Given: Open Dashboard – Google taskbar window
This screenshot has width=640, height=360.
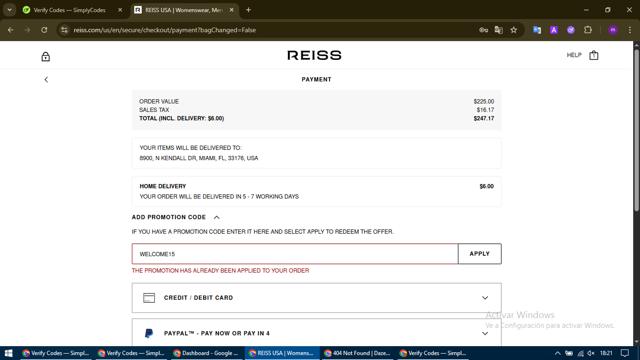Looking at the screenshot, I should [206, 353].
